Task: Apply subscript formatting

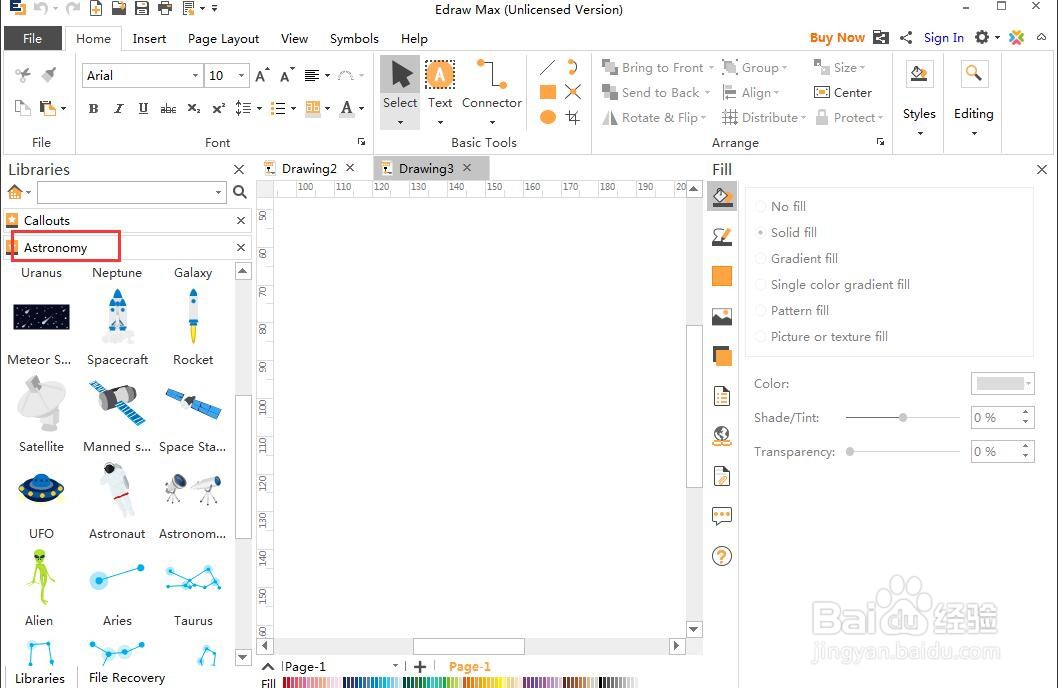Action: (194, 108)
